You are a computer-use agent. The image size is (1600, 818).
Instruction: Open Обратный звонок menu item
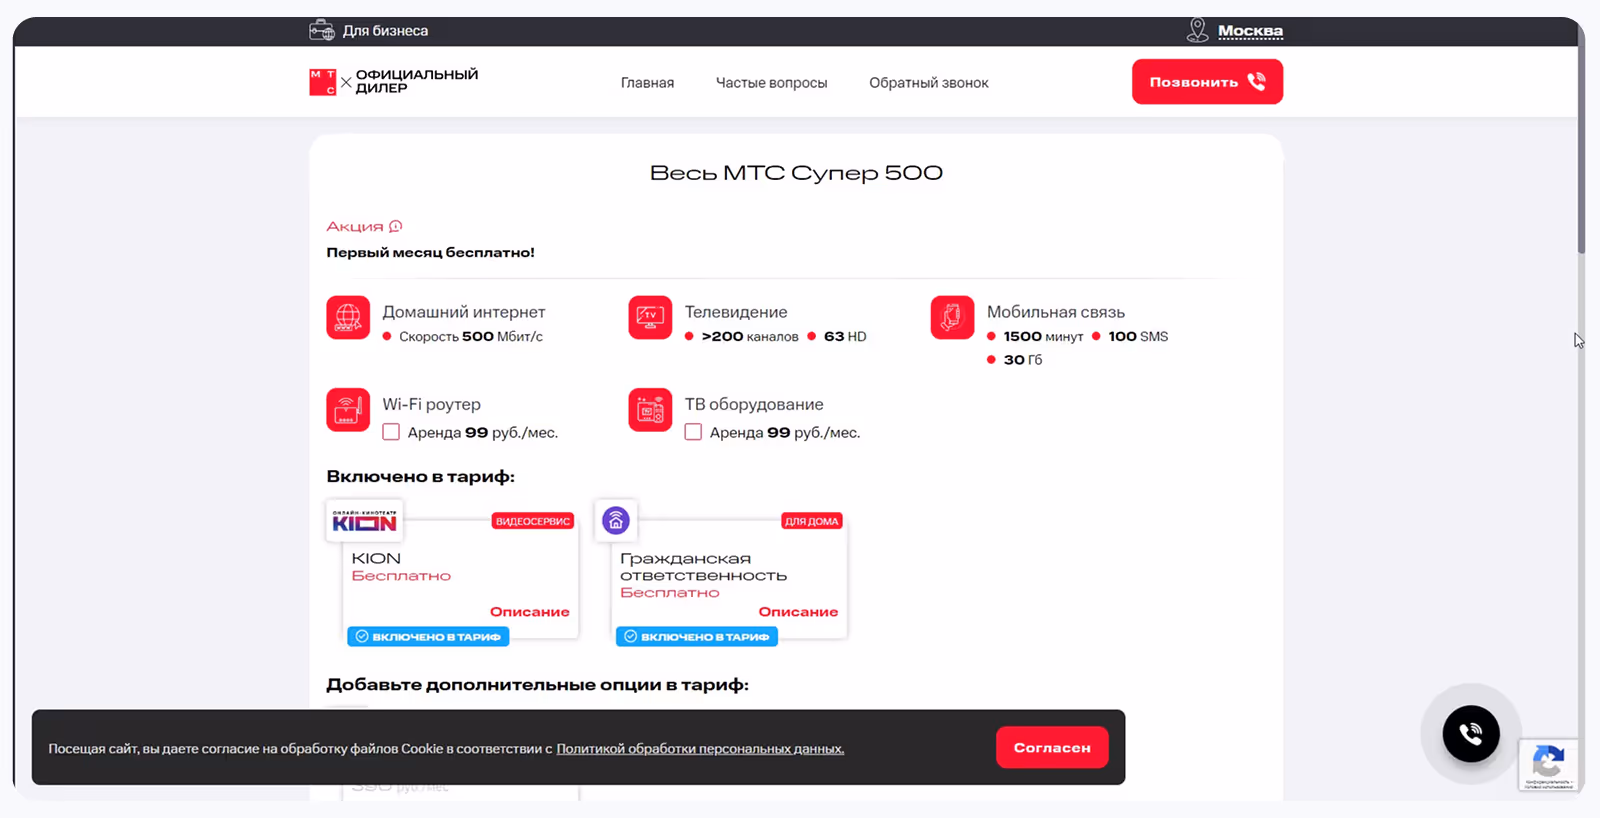point(928,83)
